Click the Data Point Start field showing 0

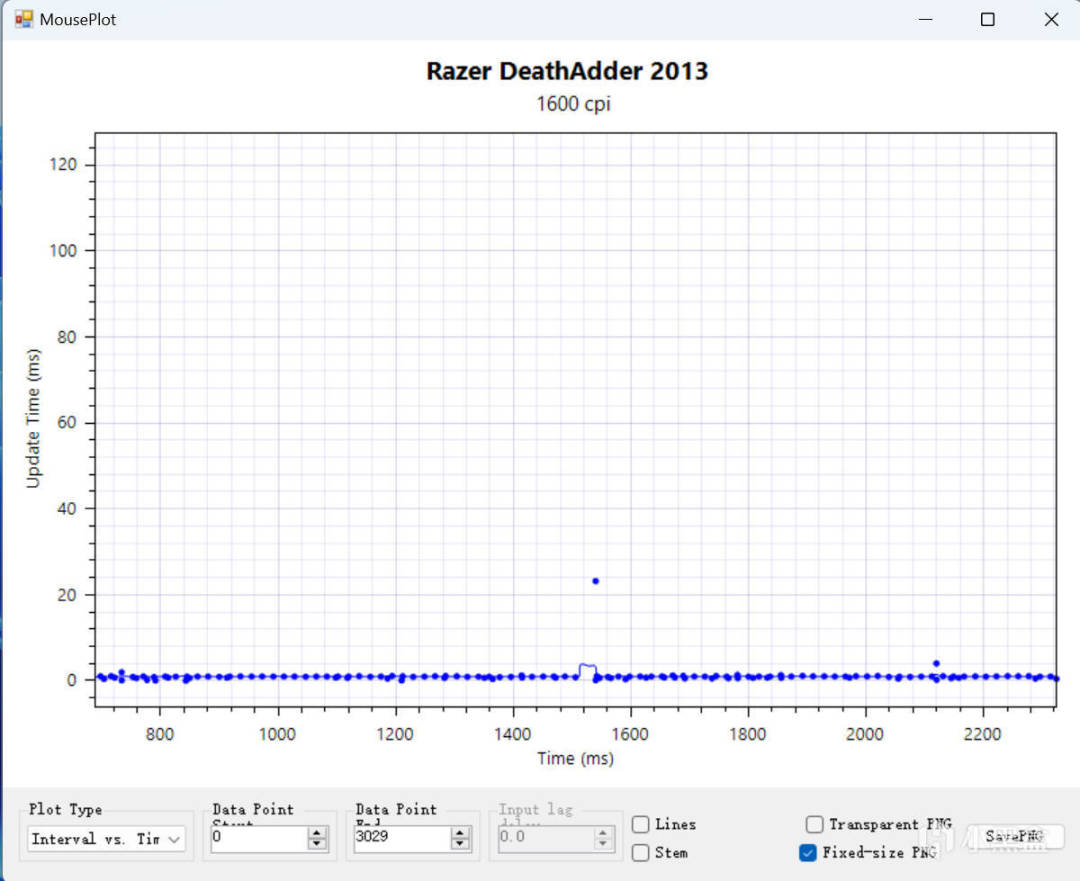260,838
